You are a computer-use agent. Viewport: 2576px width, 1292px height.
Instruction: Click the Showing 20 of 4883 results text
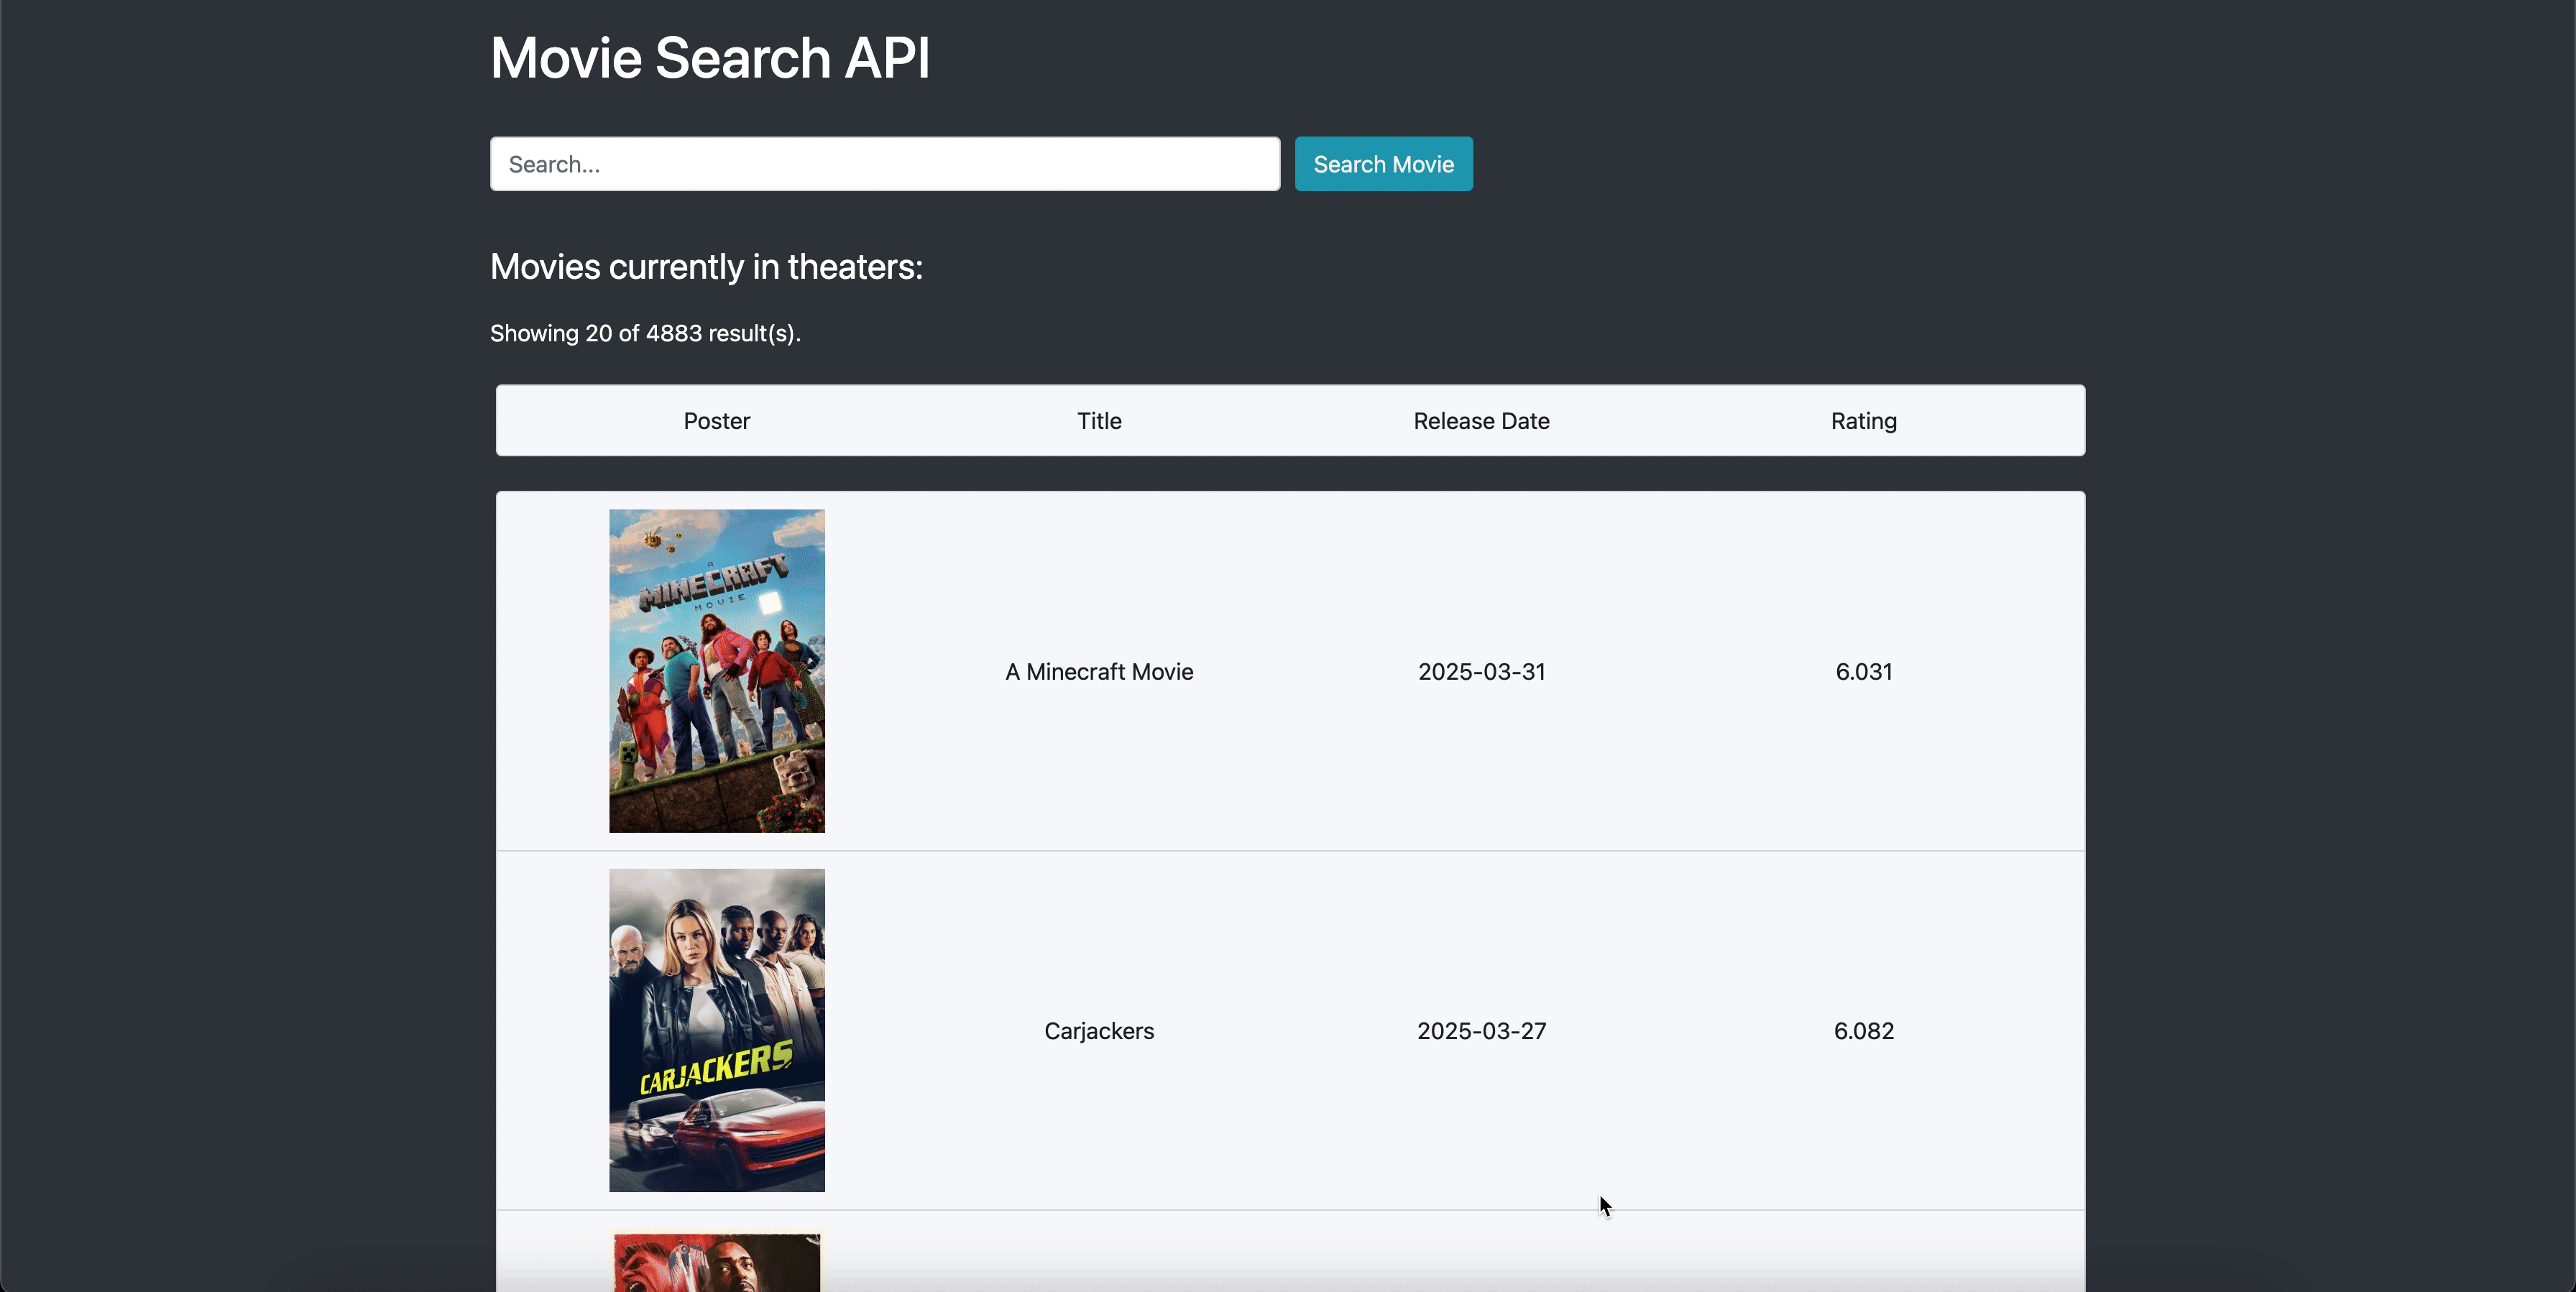pos(645,333)
